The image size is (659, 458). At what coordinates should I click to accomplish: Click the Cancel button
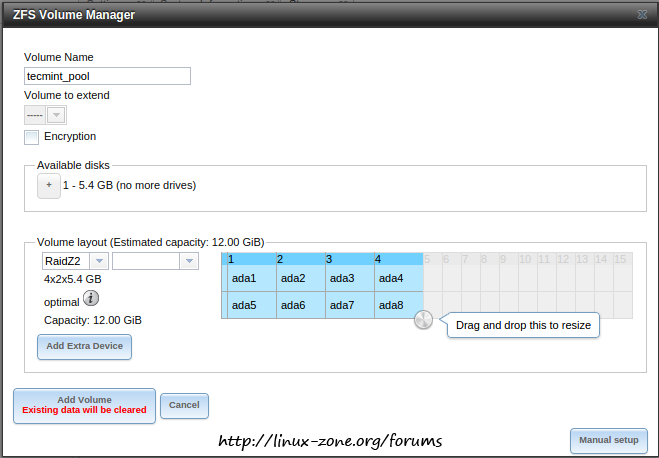[184, 405]
